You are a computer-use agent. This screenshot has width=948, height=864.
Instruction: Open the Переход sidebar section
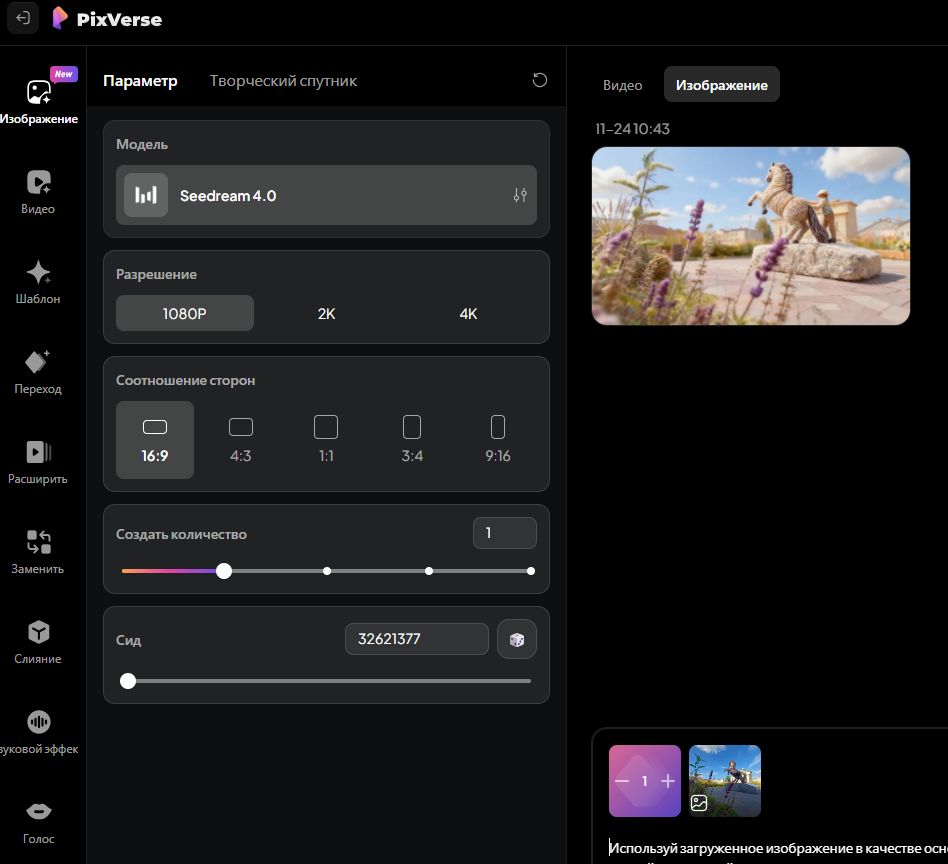pyautogui.click(x=38, y=372)
